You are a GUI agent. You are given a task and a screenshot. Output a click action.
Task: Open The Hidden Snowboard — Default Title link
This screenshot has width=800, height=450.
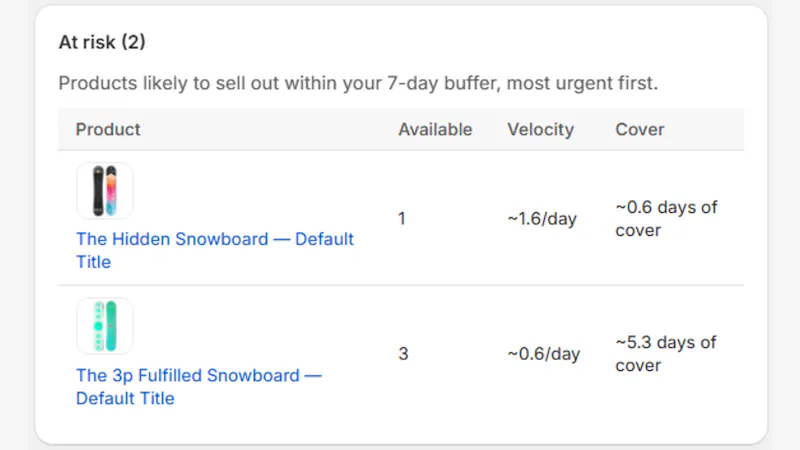click(x=214, y=251)
